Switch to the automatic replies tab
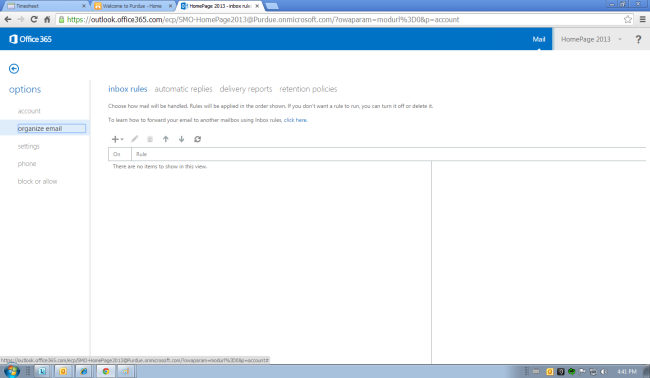This screenshot has width=650, height=378. 183,89
